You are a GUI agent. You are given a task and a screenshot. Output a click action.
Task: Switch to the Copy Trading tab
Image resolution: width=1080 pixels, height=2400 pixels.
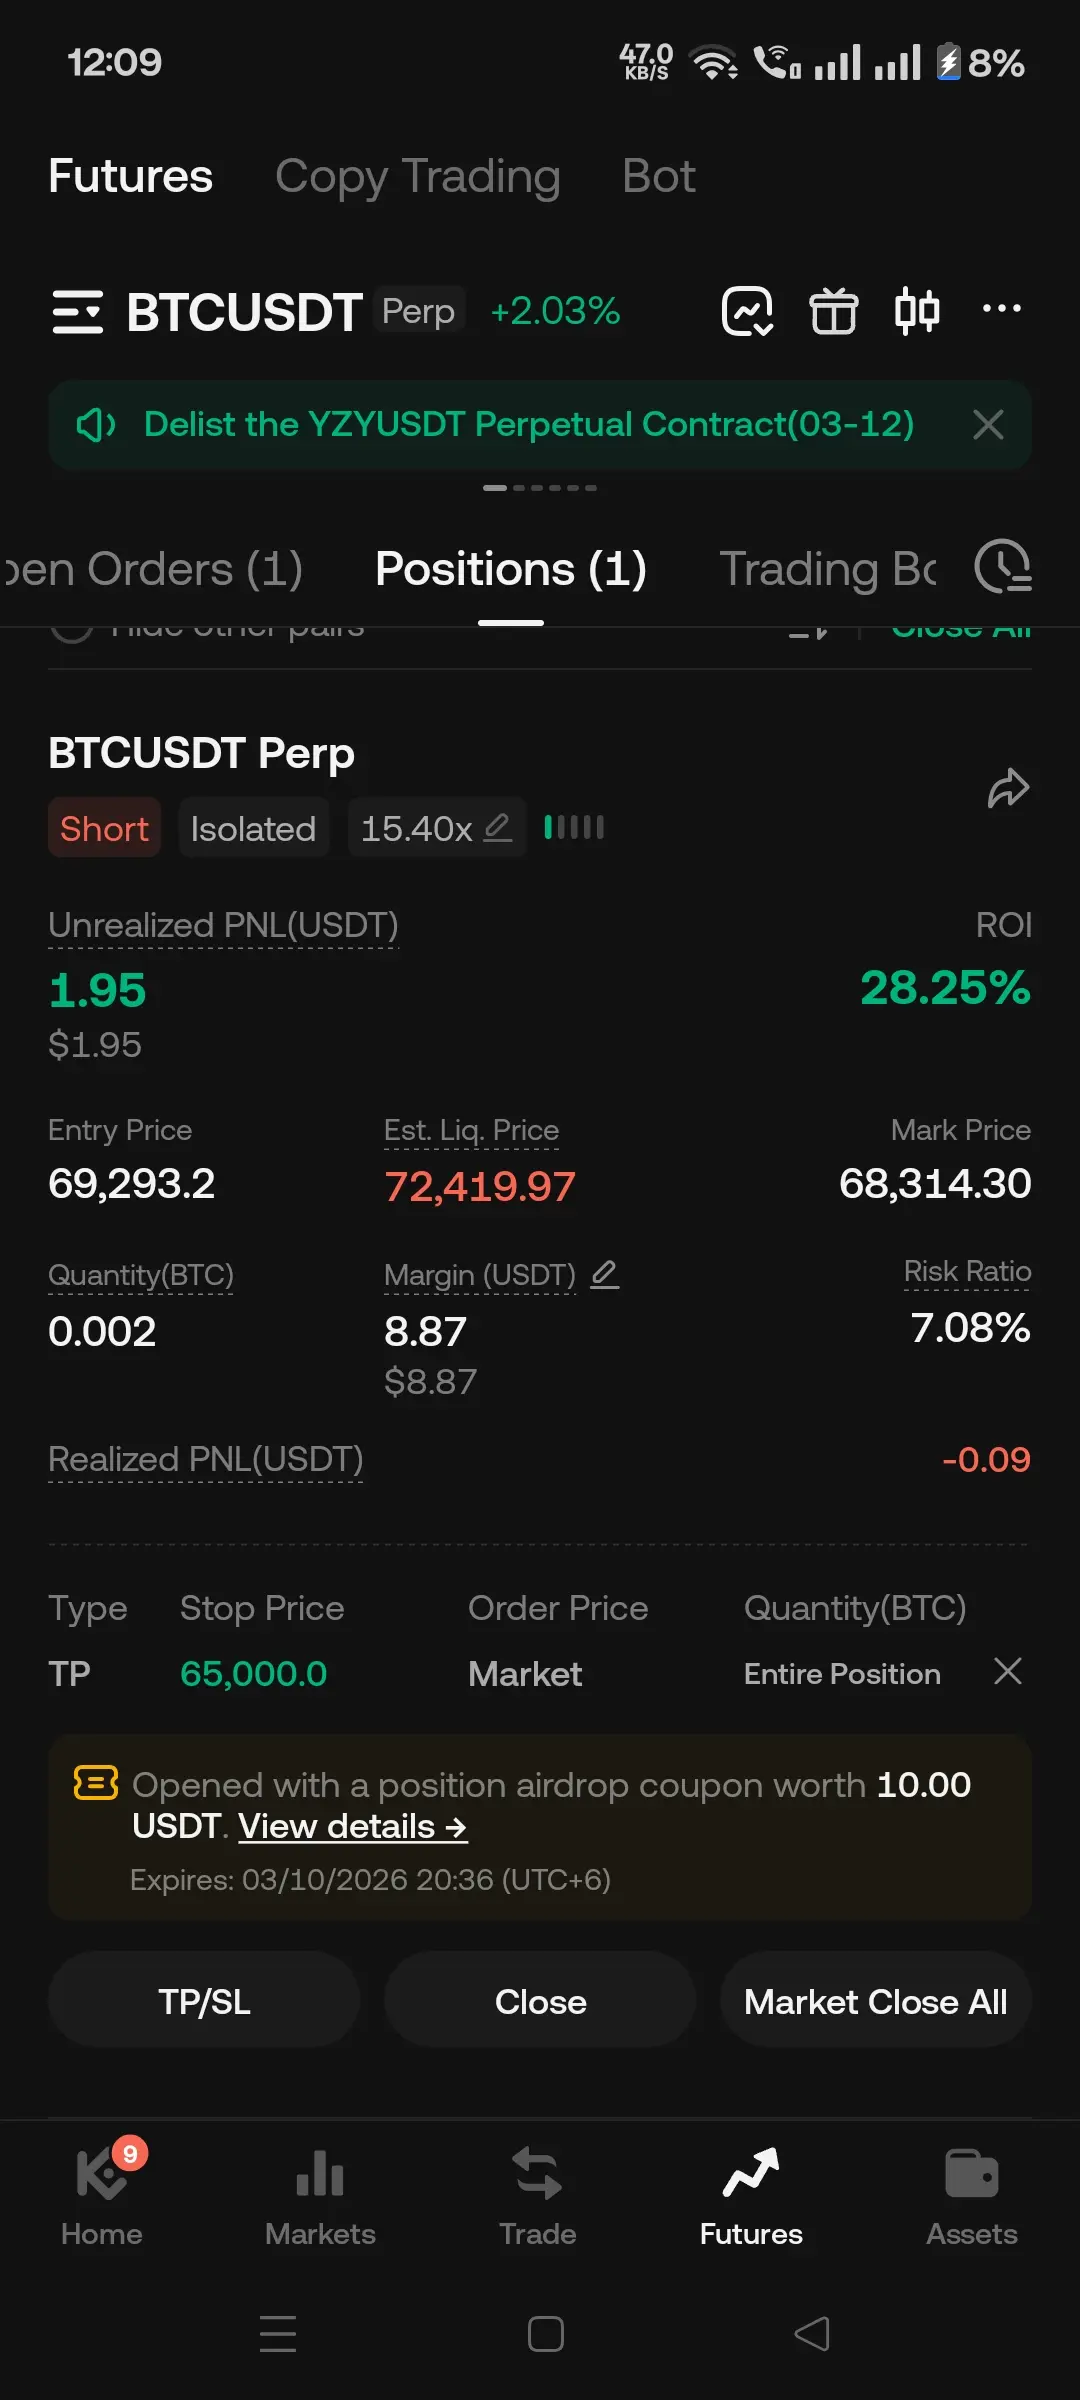coord(417,176)
